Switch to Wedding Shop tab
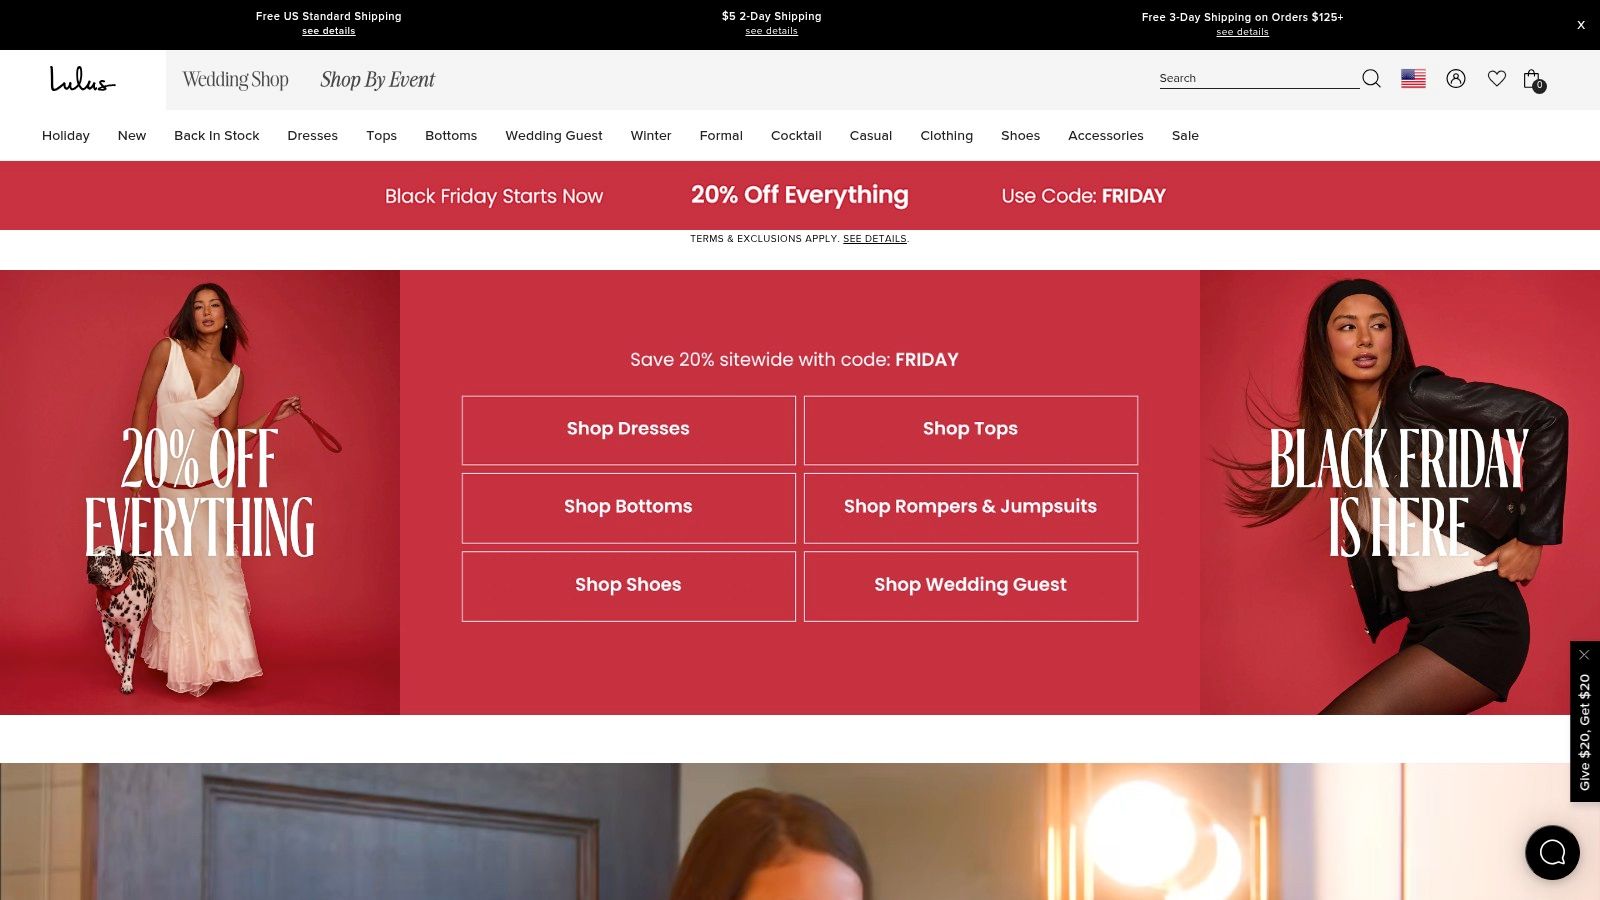This screenshot has height=900, width=1600. coord(235,79)
